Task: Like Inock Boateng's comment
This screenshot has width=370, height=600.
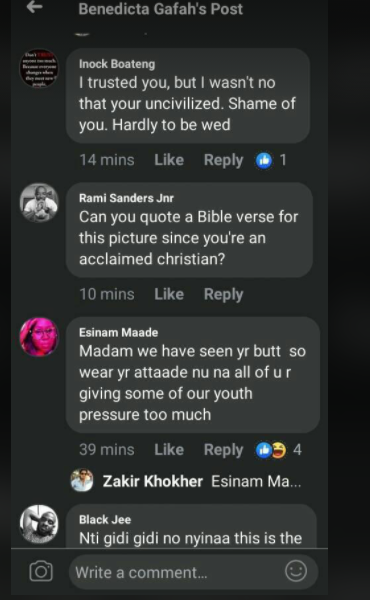Action: click(x=169, y=160)
